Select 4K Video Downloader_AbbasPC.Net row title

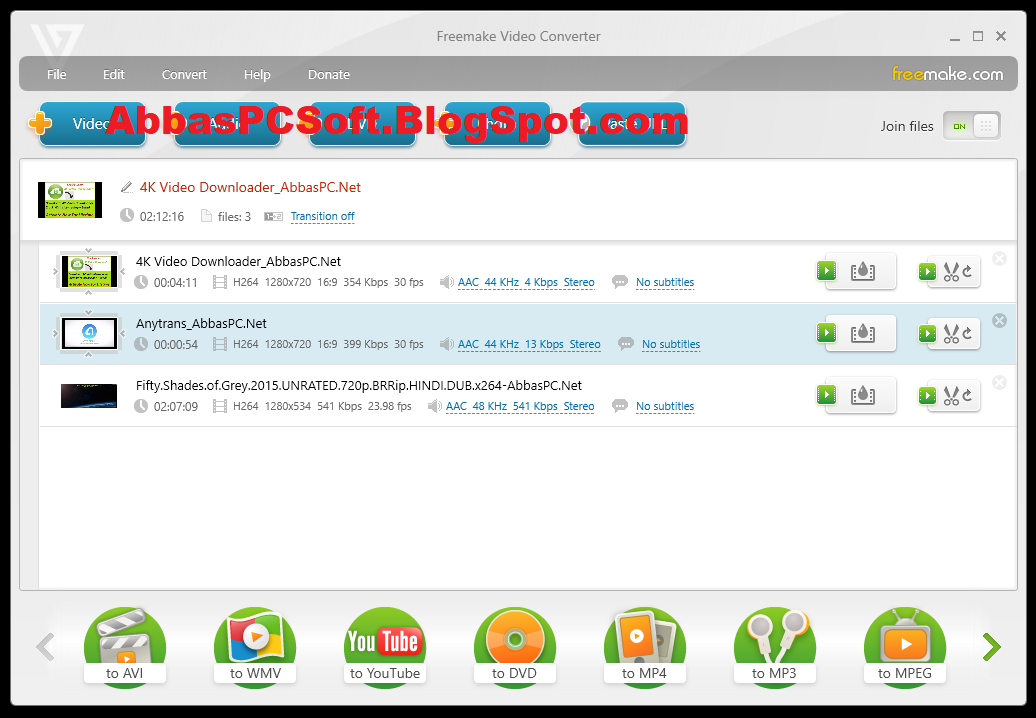coord(239,262)
